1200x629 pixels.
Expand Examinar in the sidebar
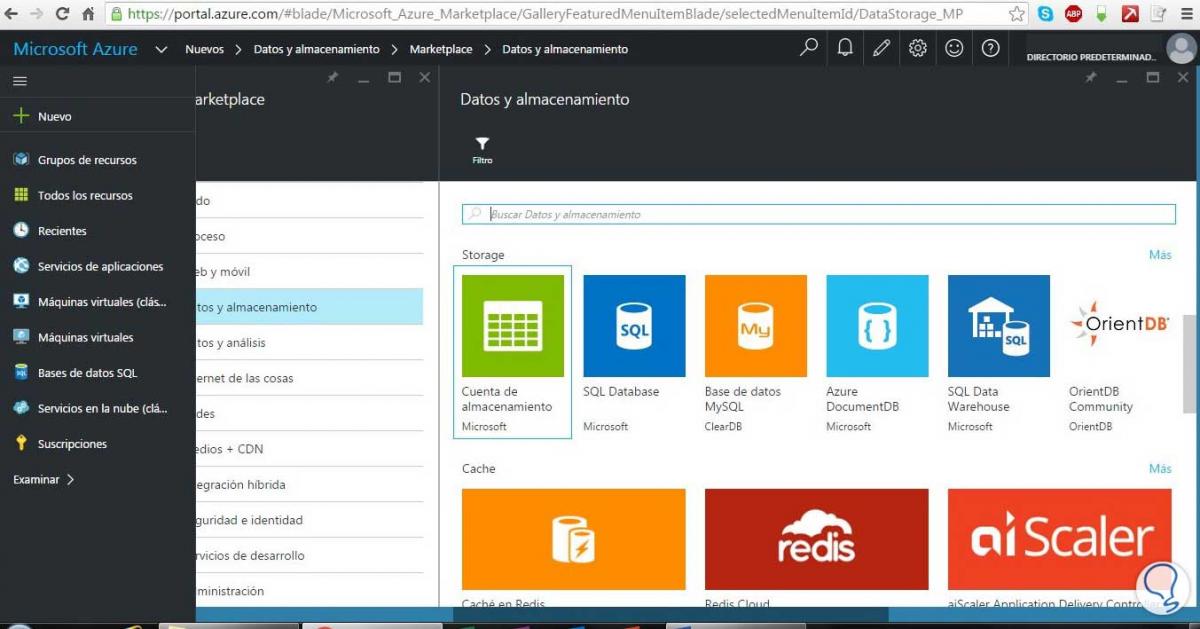44,479
